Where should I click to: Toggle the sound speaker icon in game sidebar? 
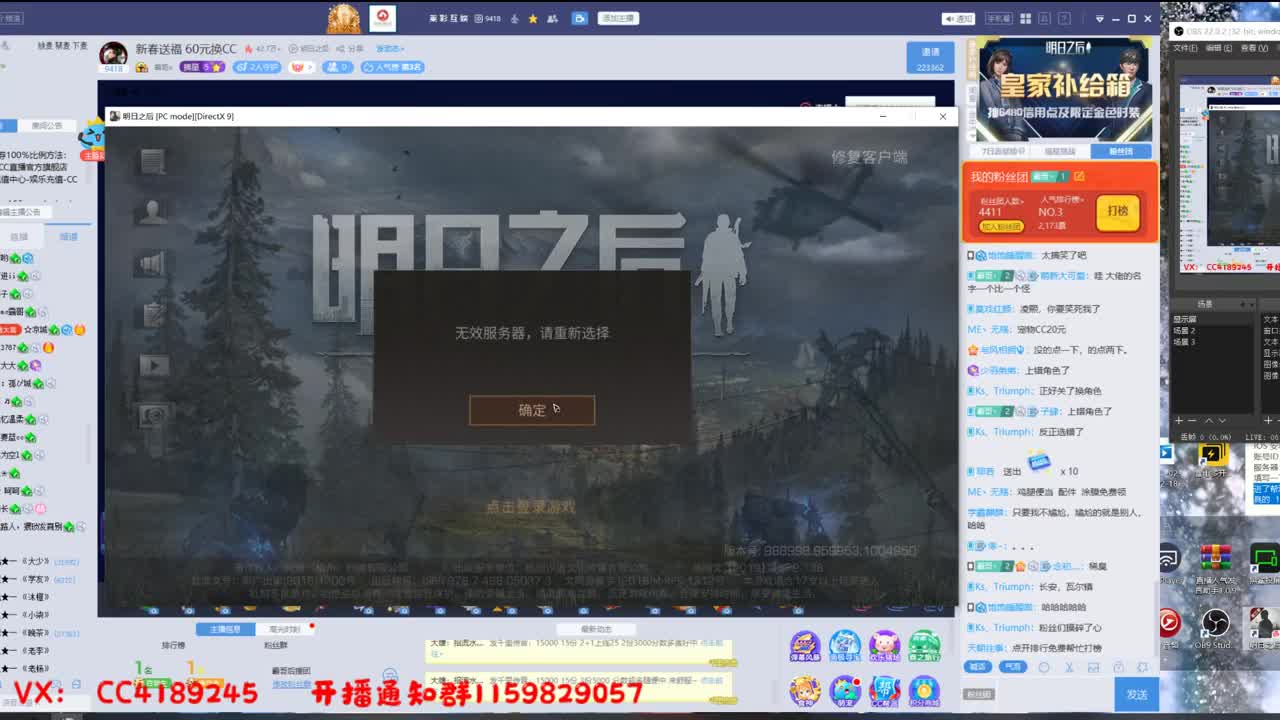pos(153,263)
